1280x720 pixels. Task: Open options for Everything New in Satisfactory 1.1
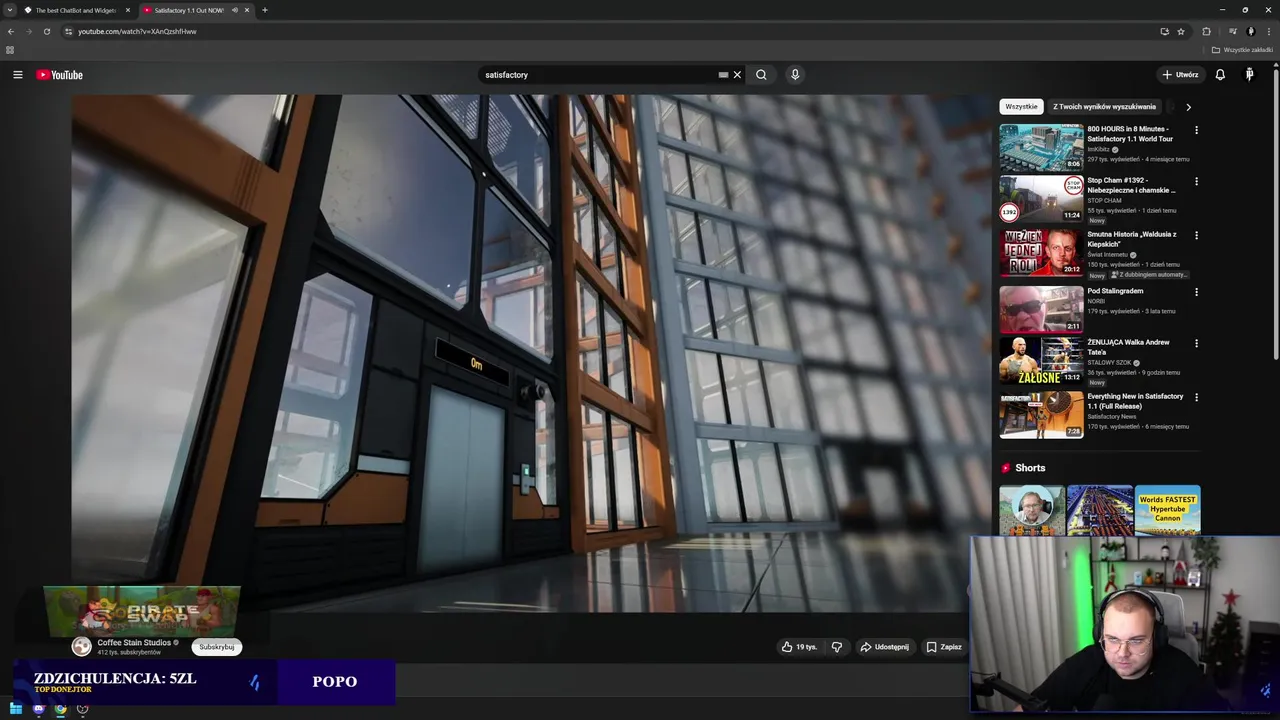tap(1196, 398)
